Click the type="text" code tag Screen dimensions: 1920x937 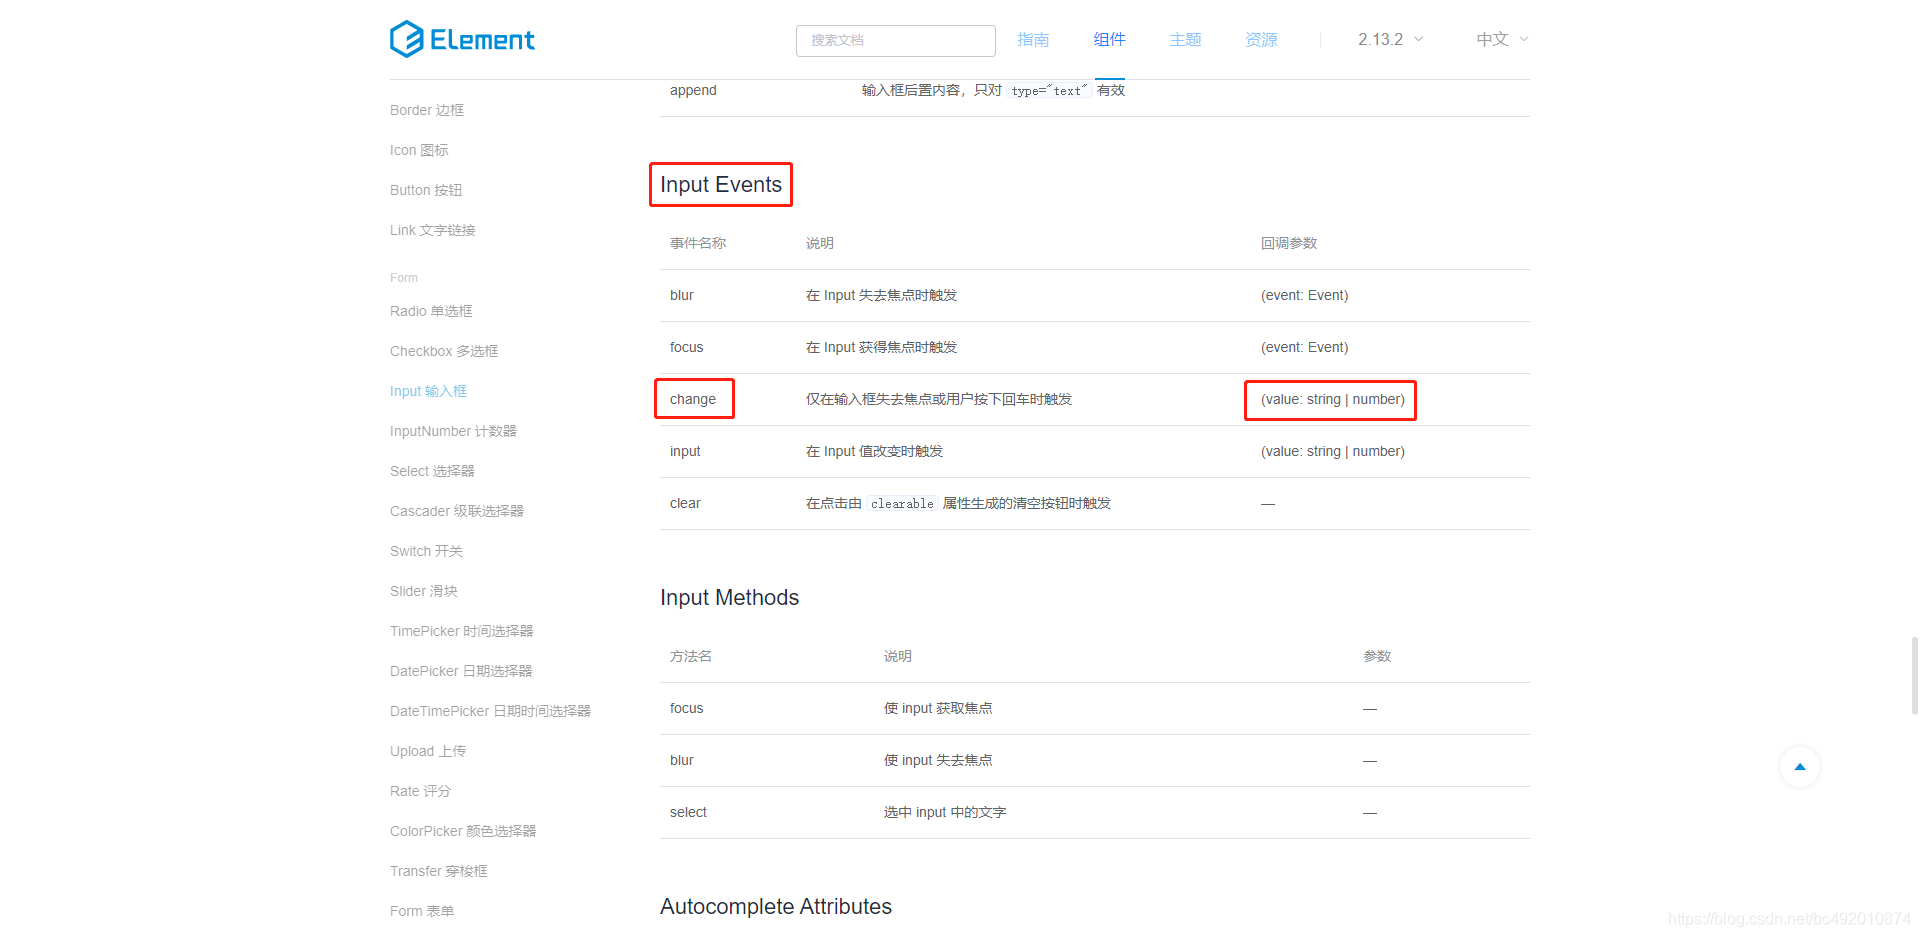point(1049,91)
